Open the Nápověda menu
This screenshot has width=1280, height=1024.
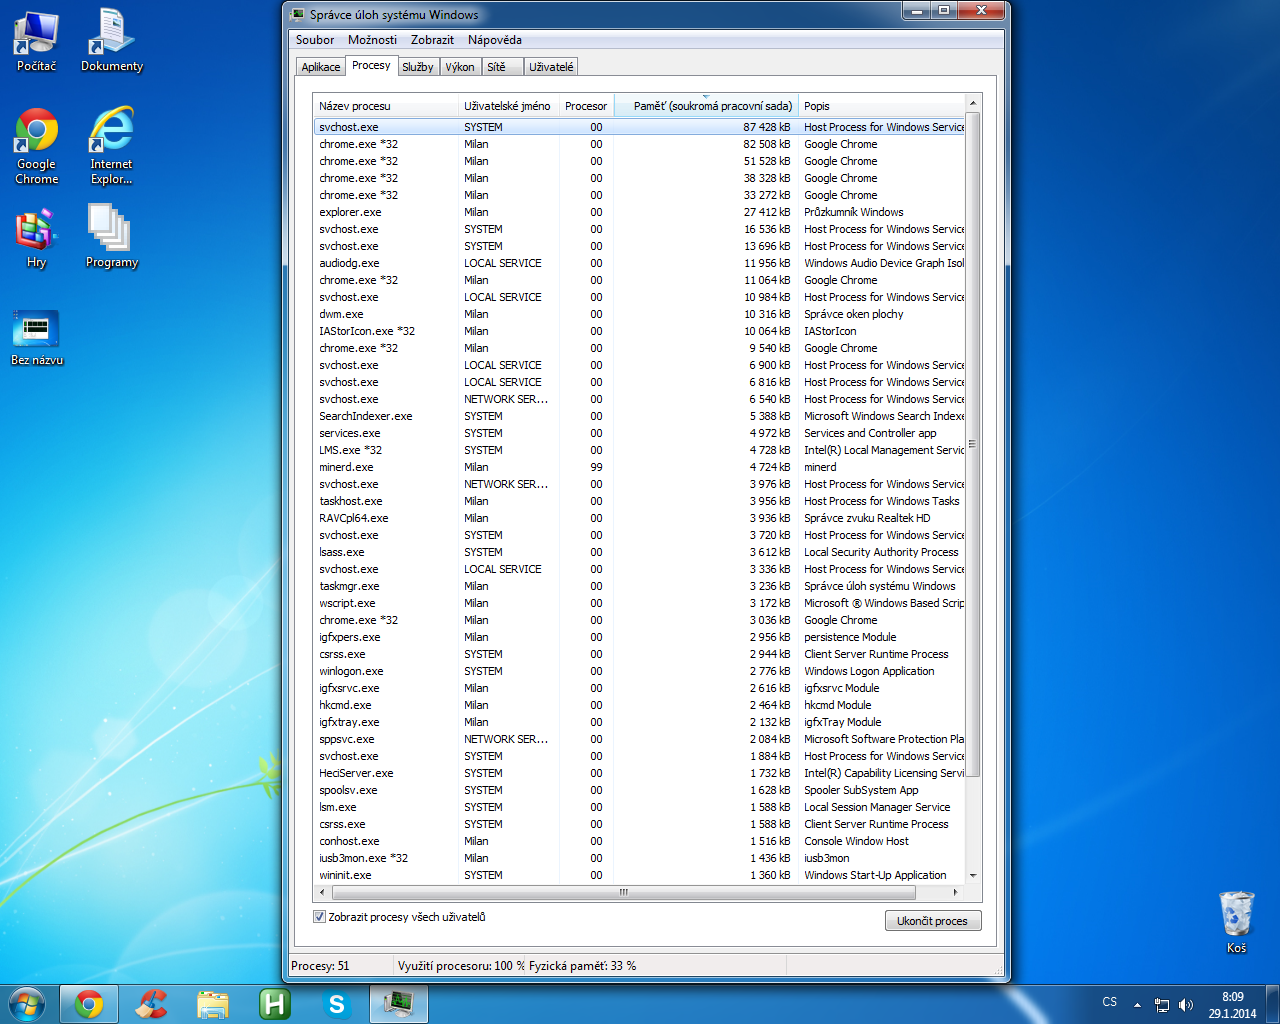(x=495, y=40)
